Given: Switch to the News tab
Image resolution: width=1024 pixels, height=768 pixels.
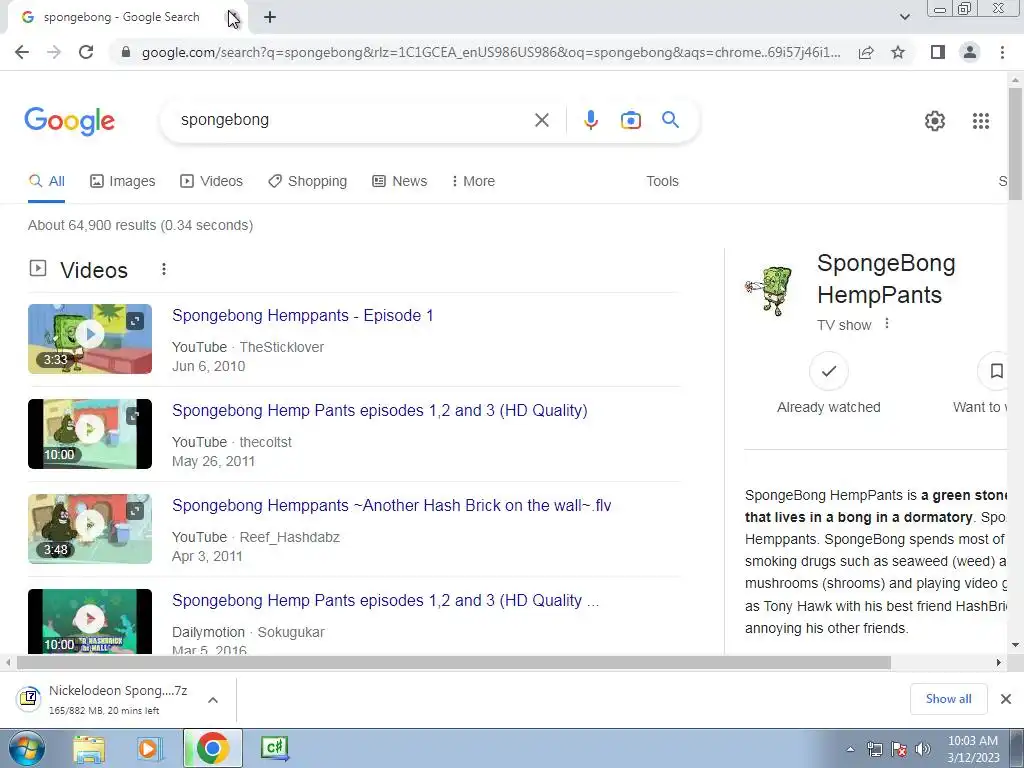Looking at the screenshot, I should pyautogui.click(x=400, y=181).
